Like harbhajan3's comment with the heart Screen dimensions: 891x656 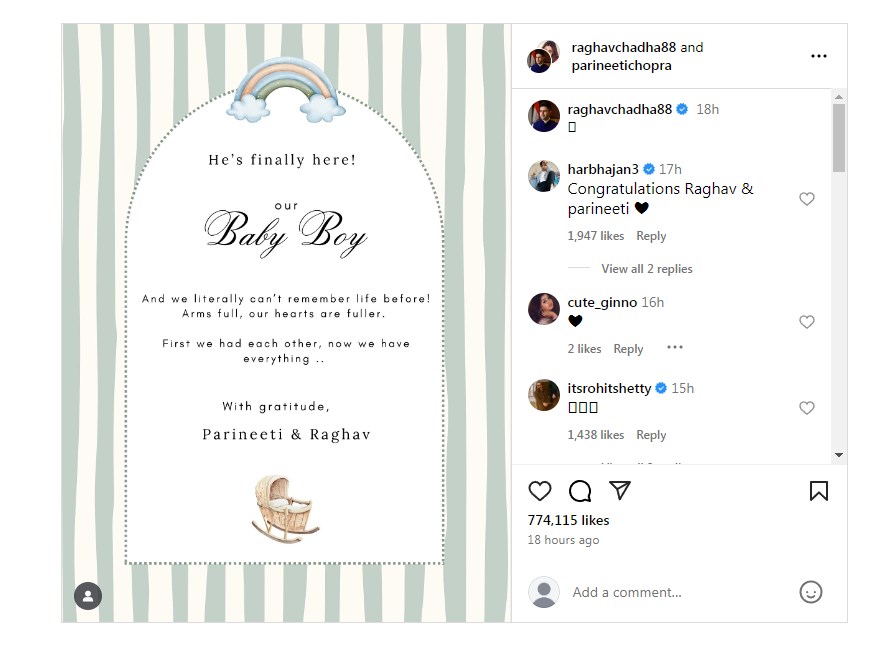tap(806, 199)
